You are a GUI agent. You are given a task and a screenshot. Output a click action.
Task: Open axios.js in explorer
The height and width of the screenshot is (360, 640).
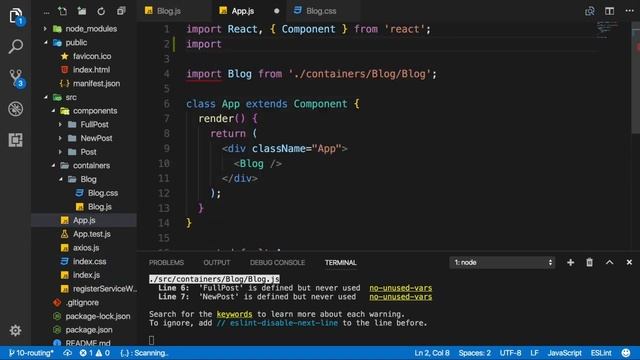click(x=84, y=247)
